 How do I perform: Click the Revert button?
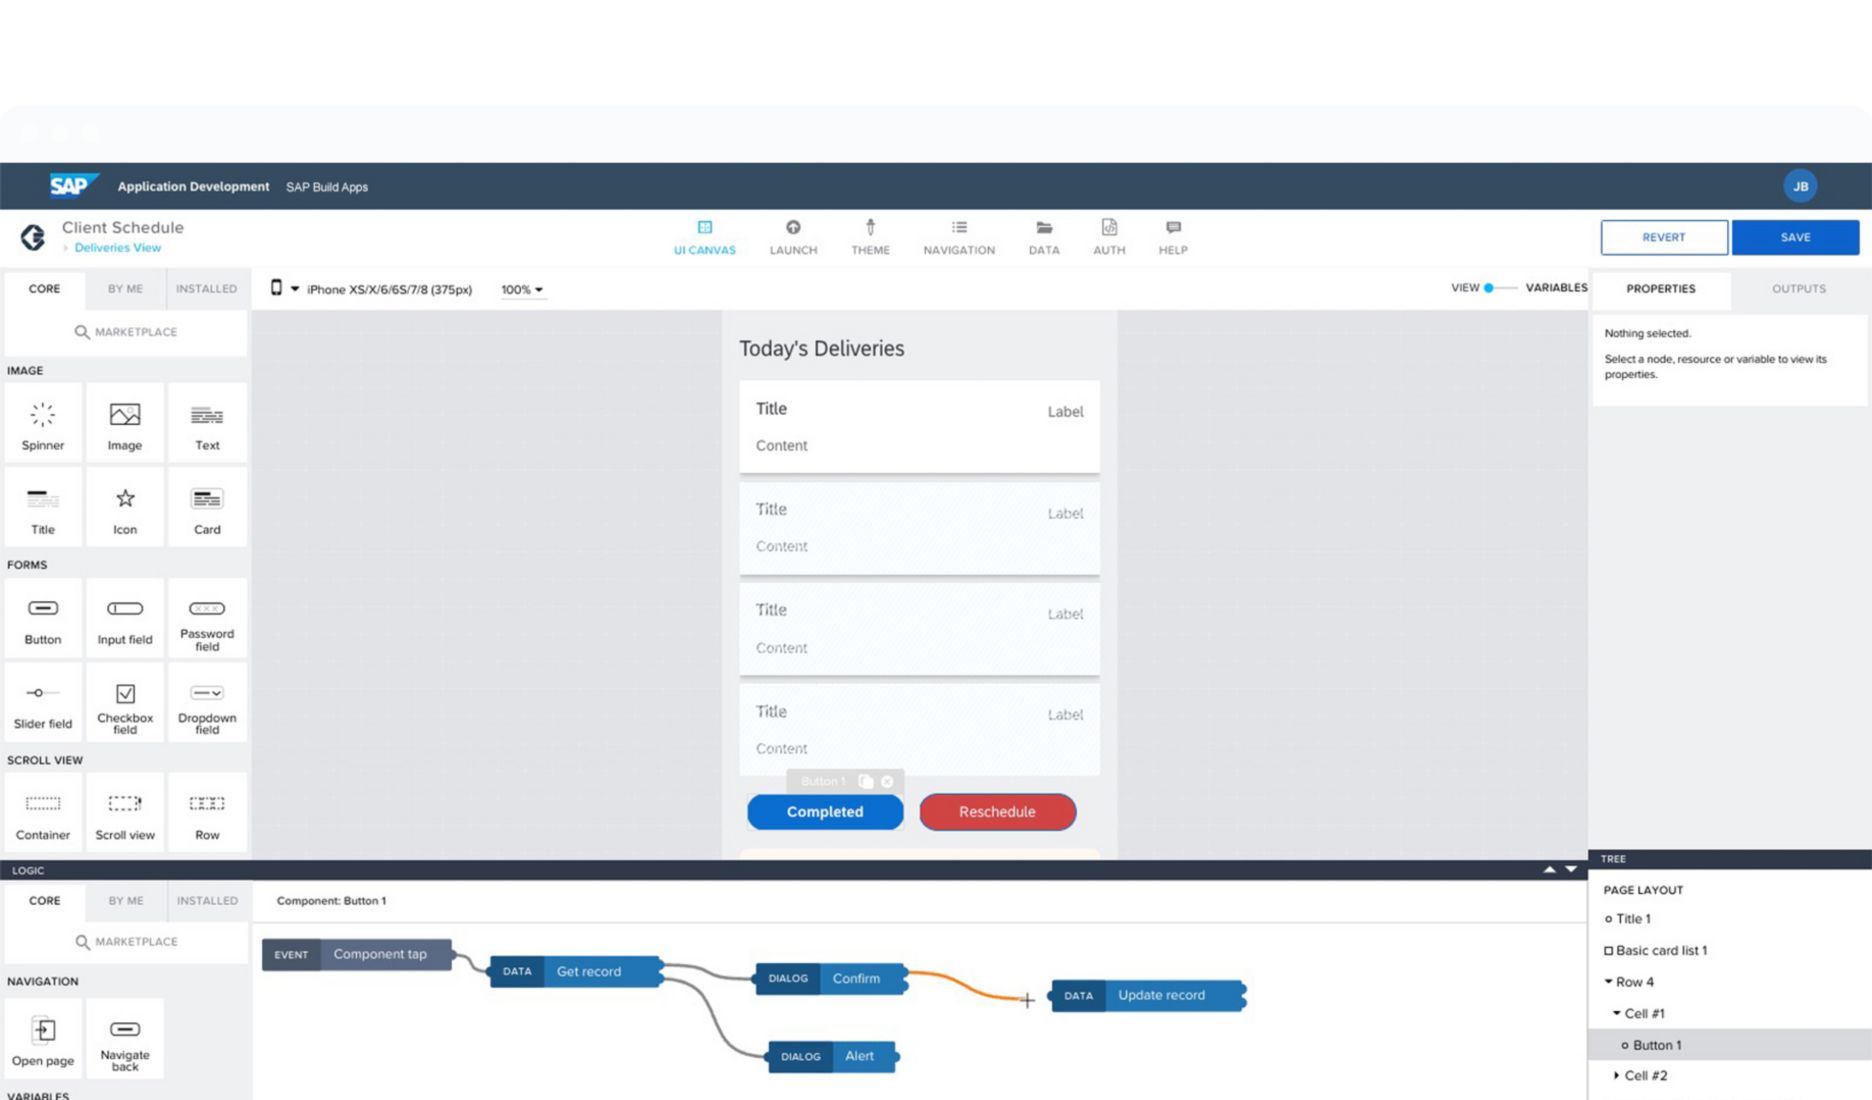click(1663, 238)
